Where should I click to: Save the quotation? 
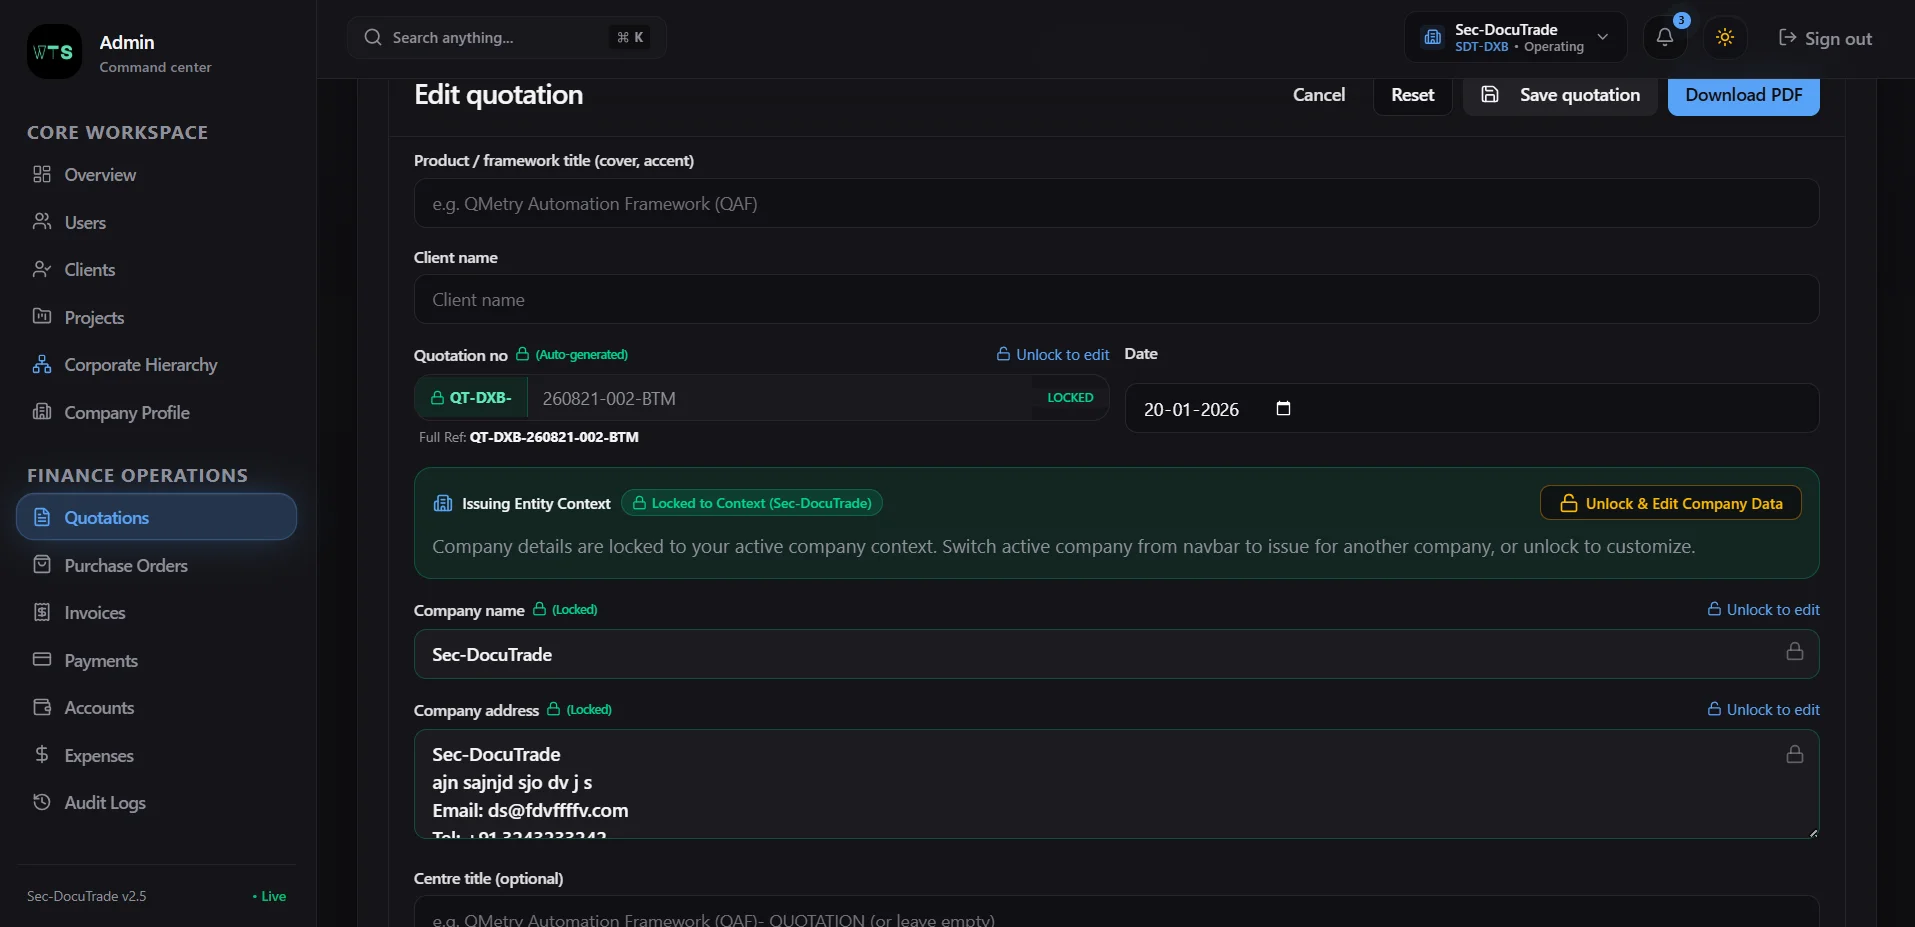coord(1560,95)
